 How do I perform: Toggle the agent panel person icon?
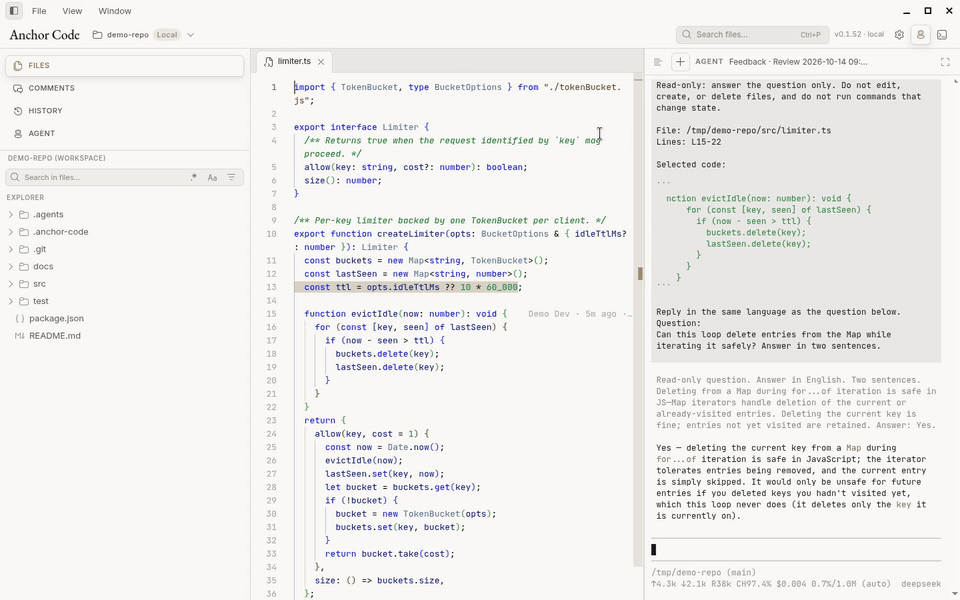[920, 35]
